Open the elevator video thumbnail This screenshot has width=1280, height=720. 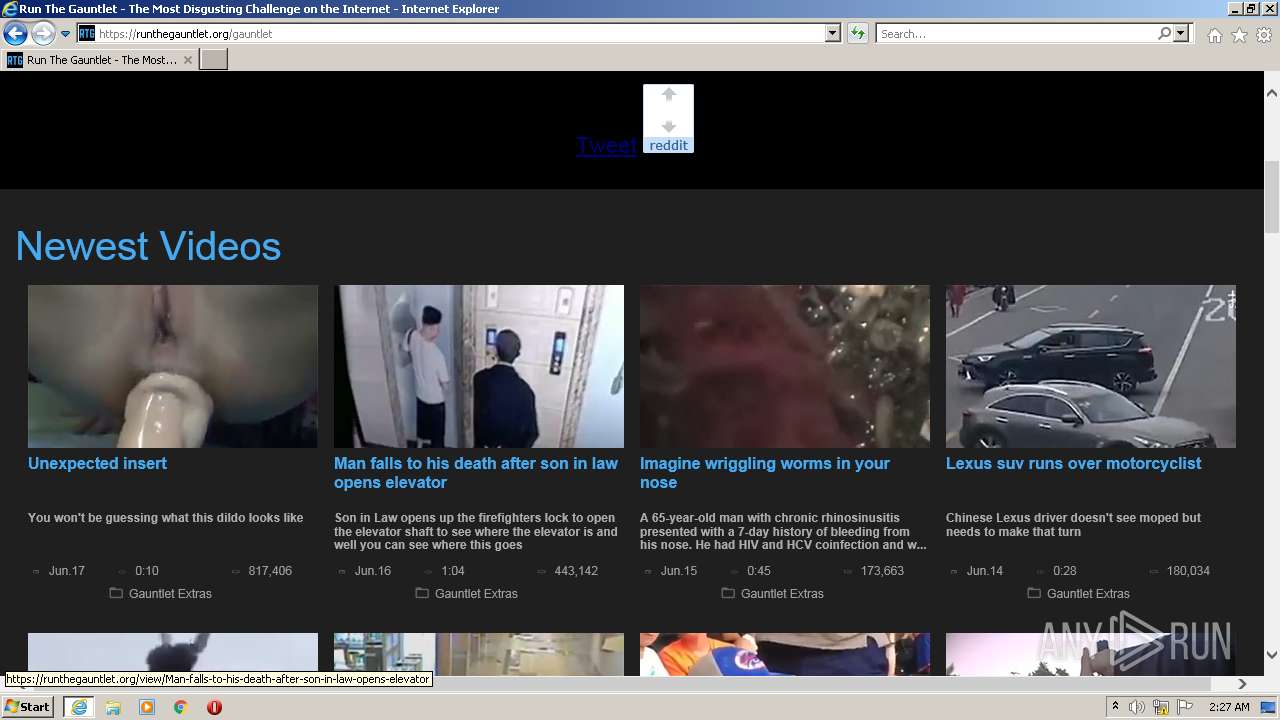coord(479,366)
